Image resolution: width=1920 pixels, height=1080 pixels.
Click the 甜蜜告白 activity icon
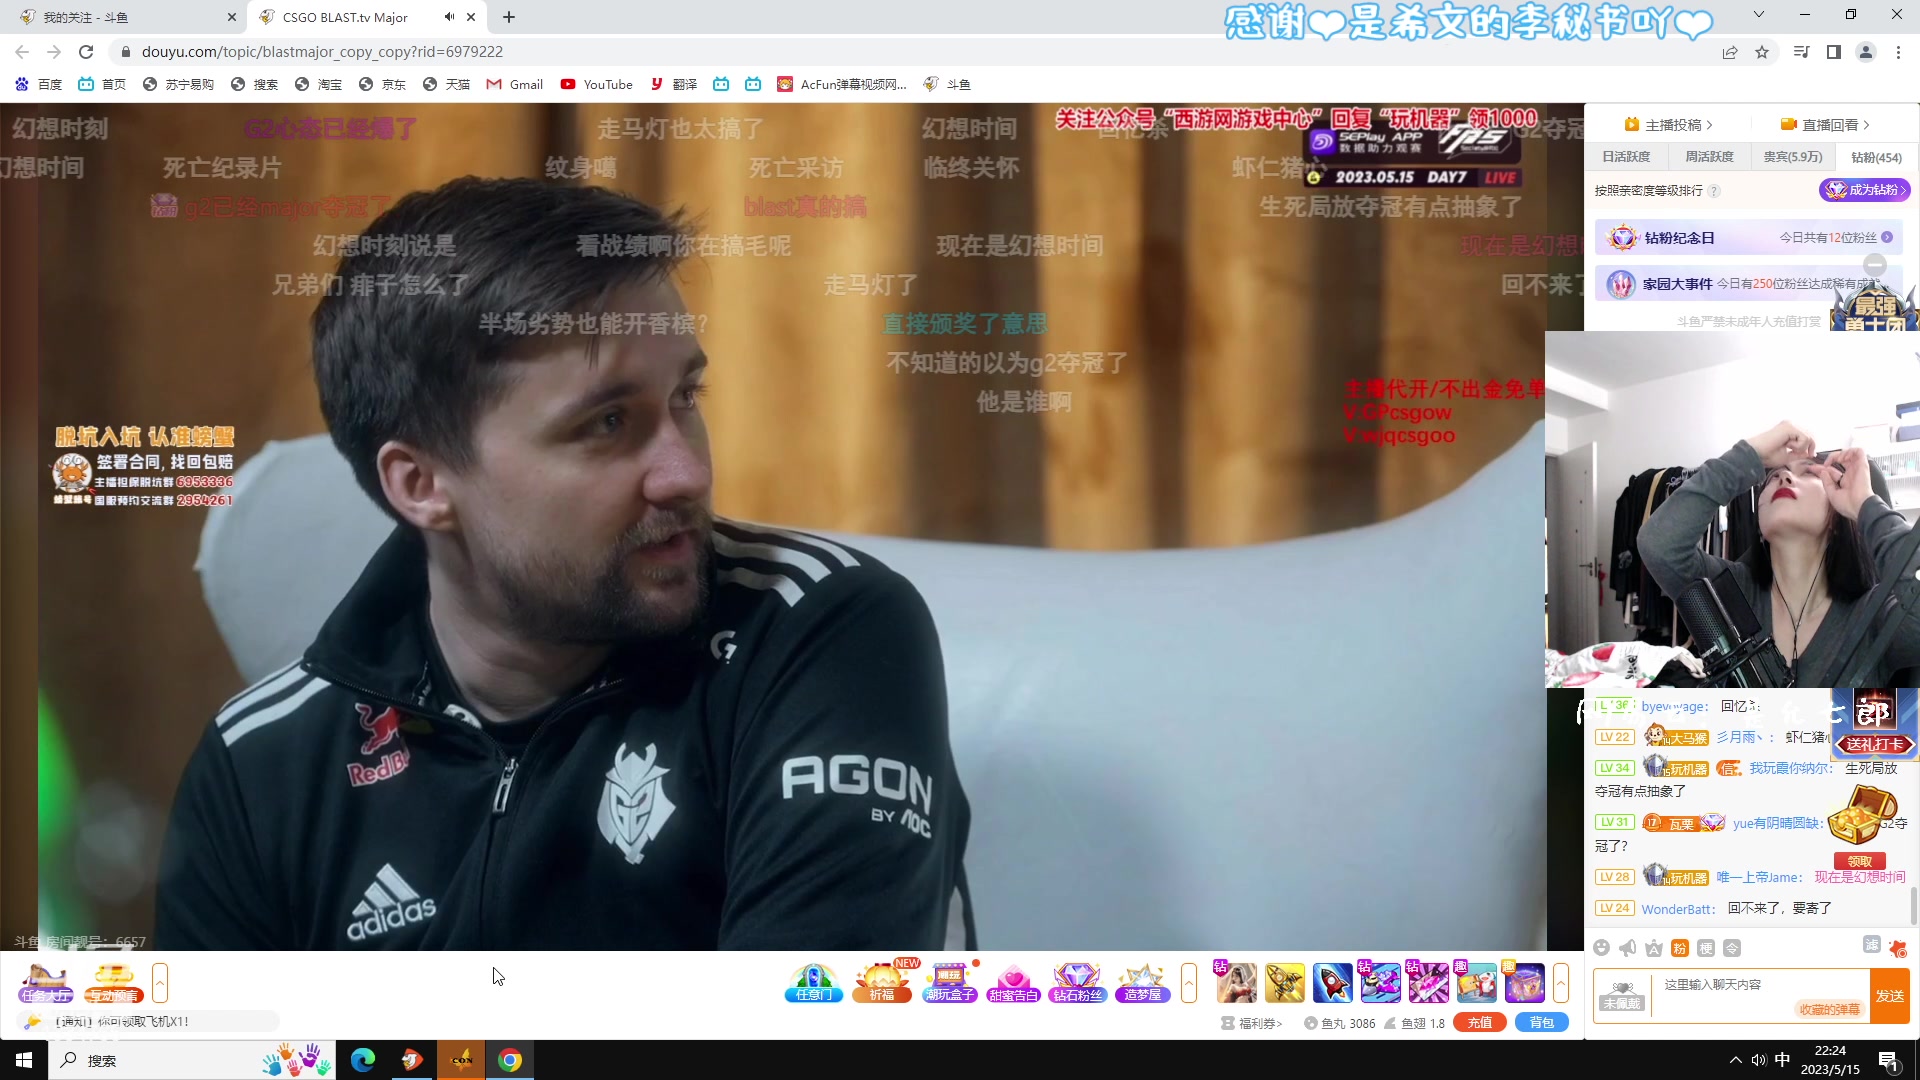click(x=1013, y=983)
